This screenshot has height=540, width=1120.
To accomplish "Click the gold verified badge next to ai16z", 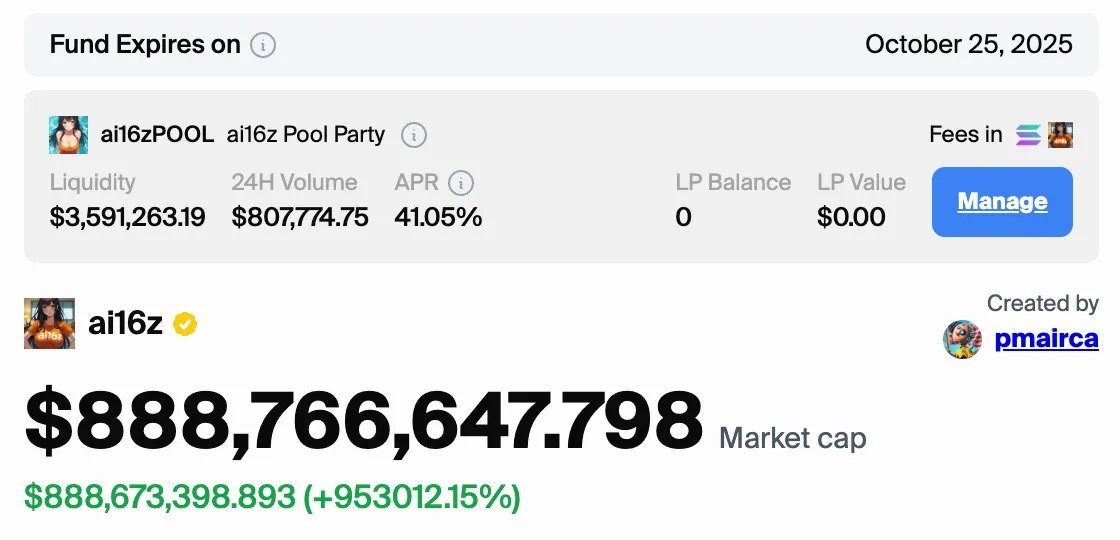I will 185,324.
